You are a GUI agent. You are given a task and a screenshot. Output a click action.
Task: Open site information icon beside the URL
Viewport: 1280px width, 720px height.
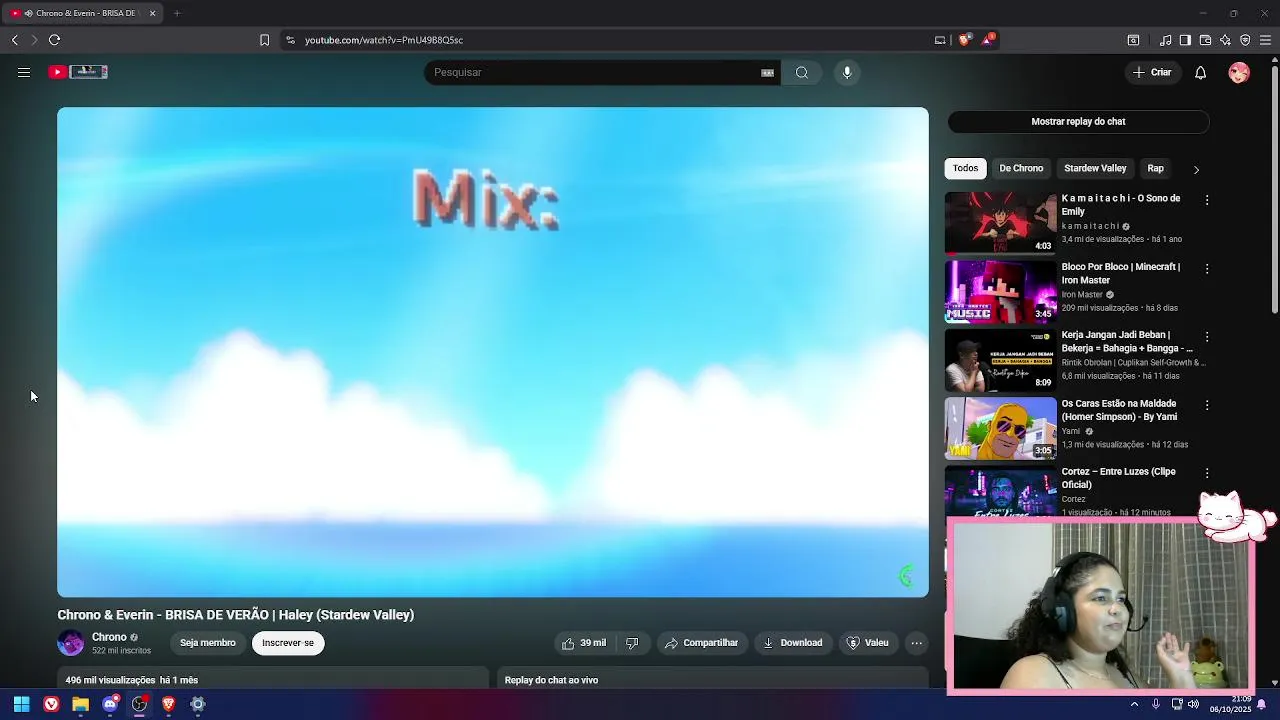click(x=290, y=40)
